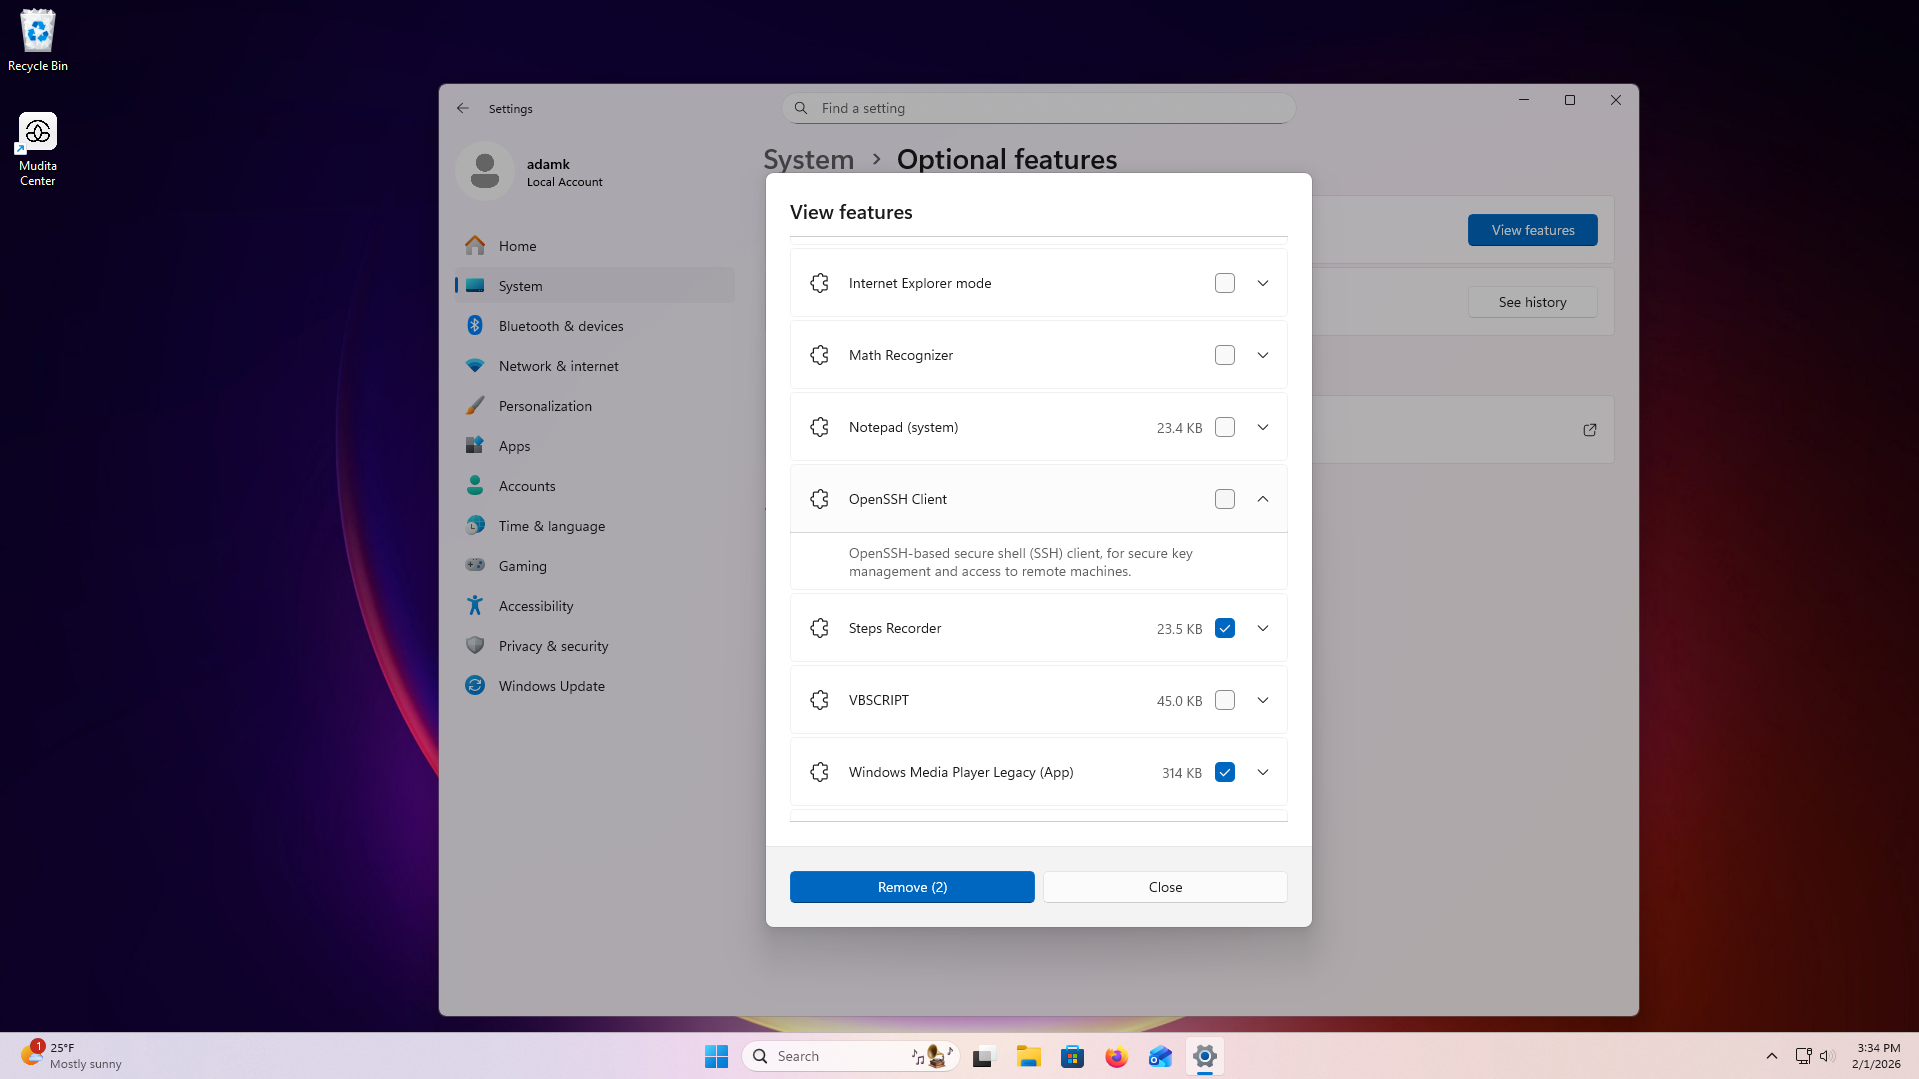Click the Math Recognizer feature icon

coord(820,355)
